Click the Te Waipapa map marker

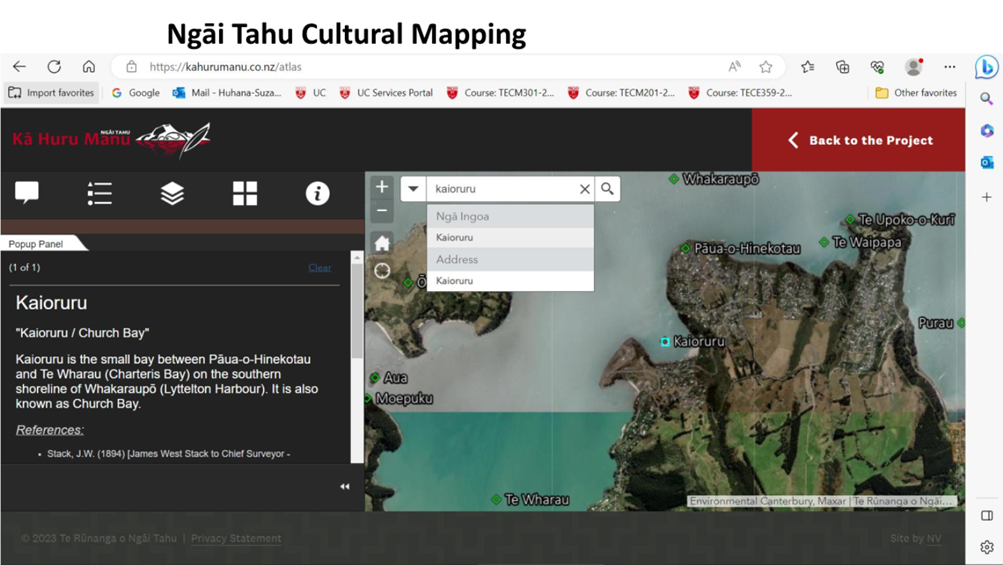click(x=824, y=242)
